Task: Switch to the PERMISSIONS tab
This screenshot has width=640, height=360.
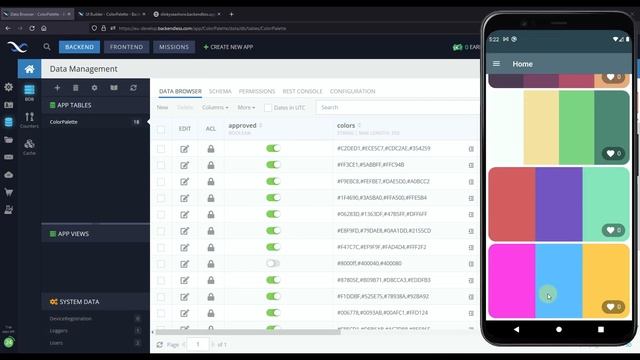Action: (257, 91)
